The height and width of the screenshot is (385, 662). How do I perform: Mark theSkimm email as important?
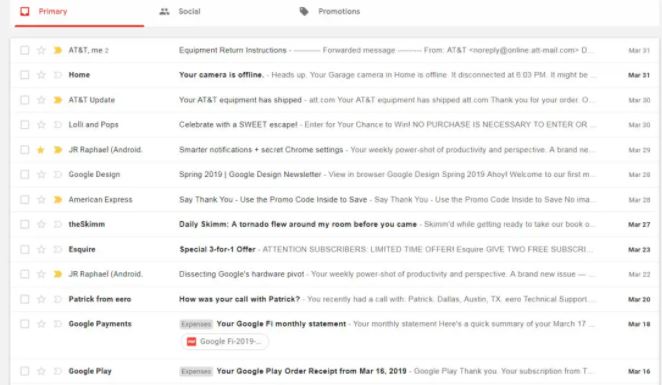coord(58,224)
